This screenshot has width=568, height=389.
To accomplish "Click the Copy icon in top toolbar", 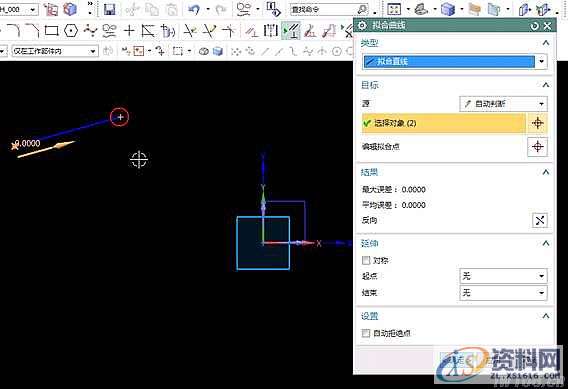I will [151, 9].
